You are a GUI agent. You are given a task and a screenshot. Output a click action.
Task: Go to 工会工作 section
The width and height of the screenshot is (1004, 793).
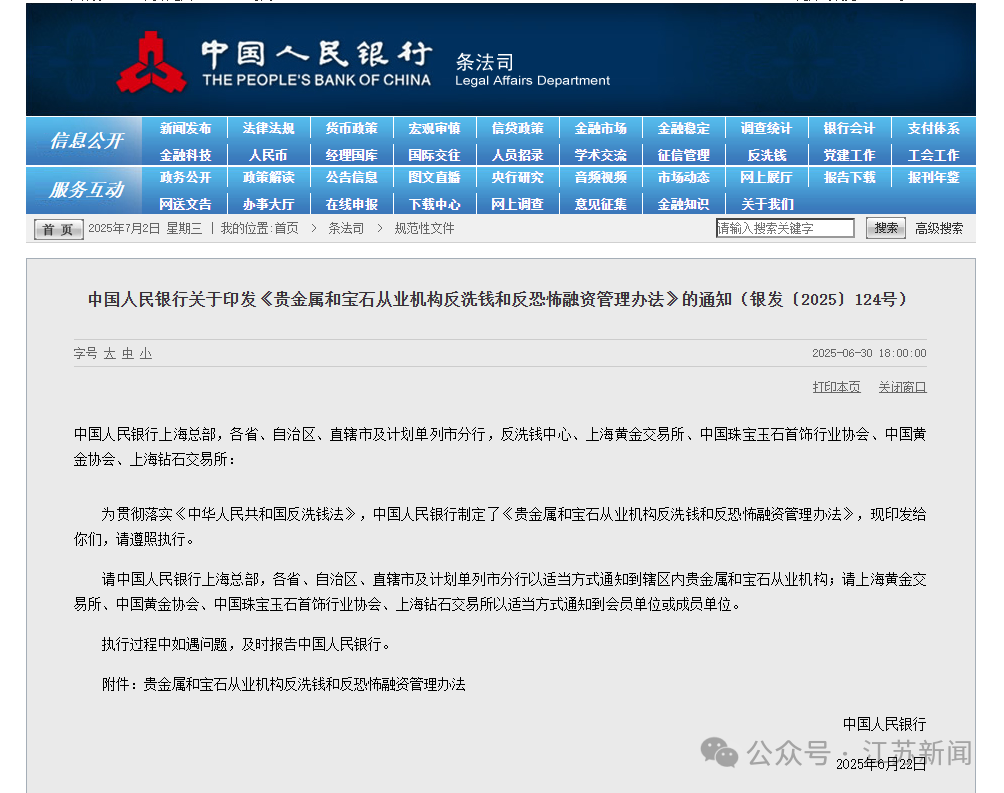coord(934,155)
